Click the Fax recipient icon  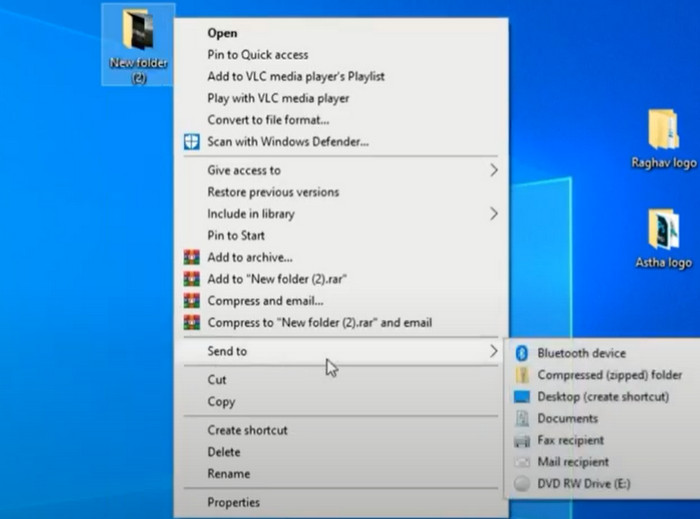point(521,440)
